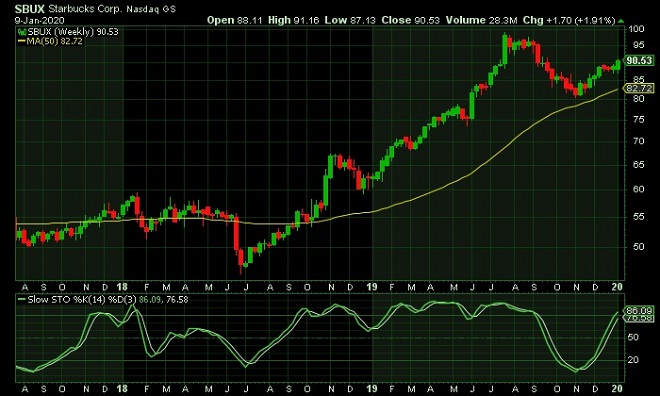Click the 55 label on the price axis
Image resolution: width=660 pixels, height=396 pixels.
[638, 217]
